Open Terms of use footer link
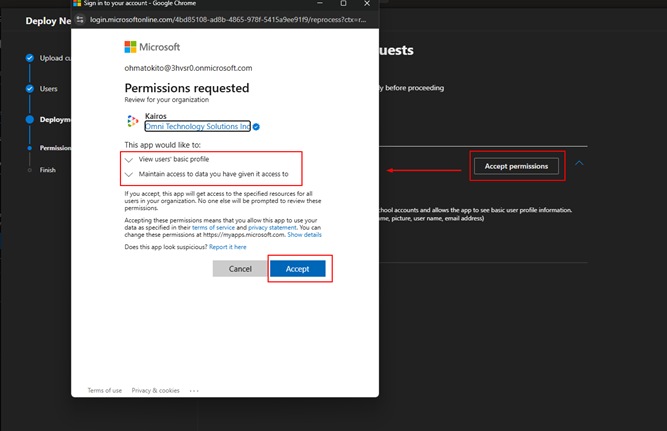 click(105, 391)
